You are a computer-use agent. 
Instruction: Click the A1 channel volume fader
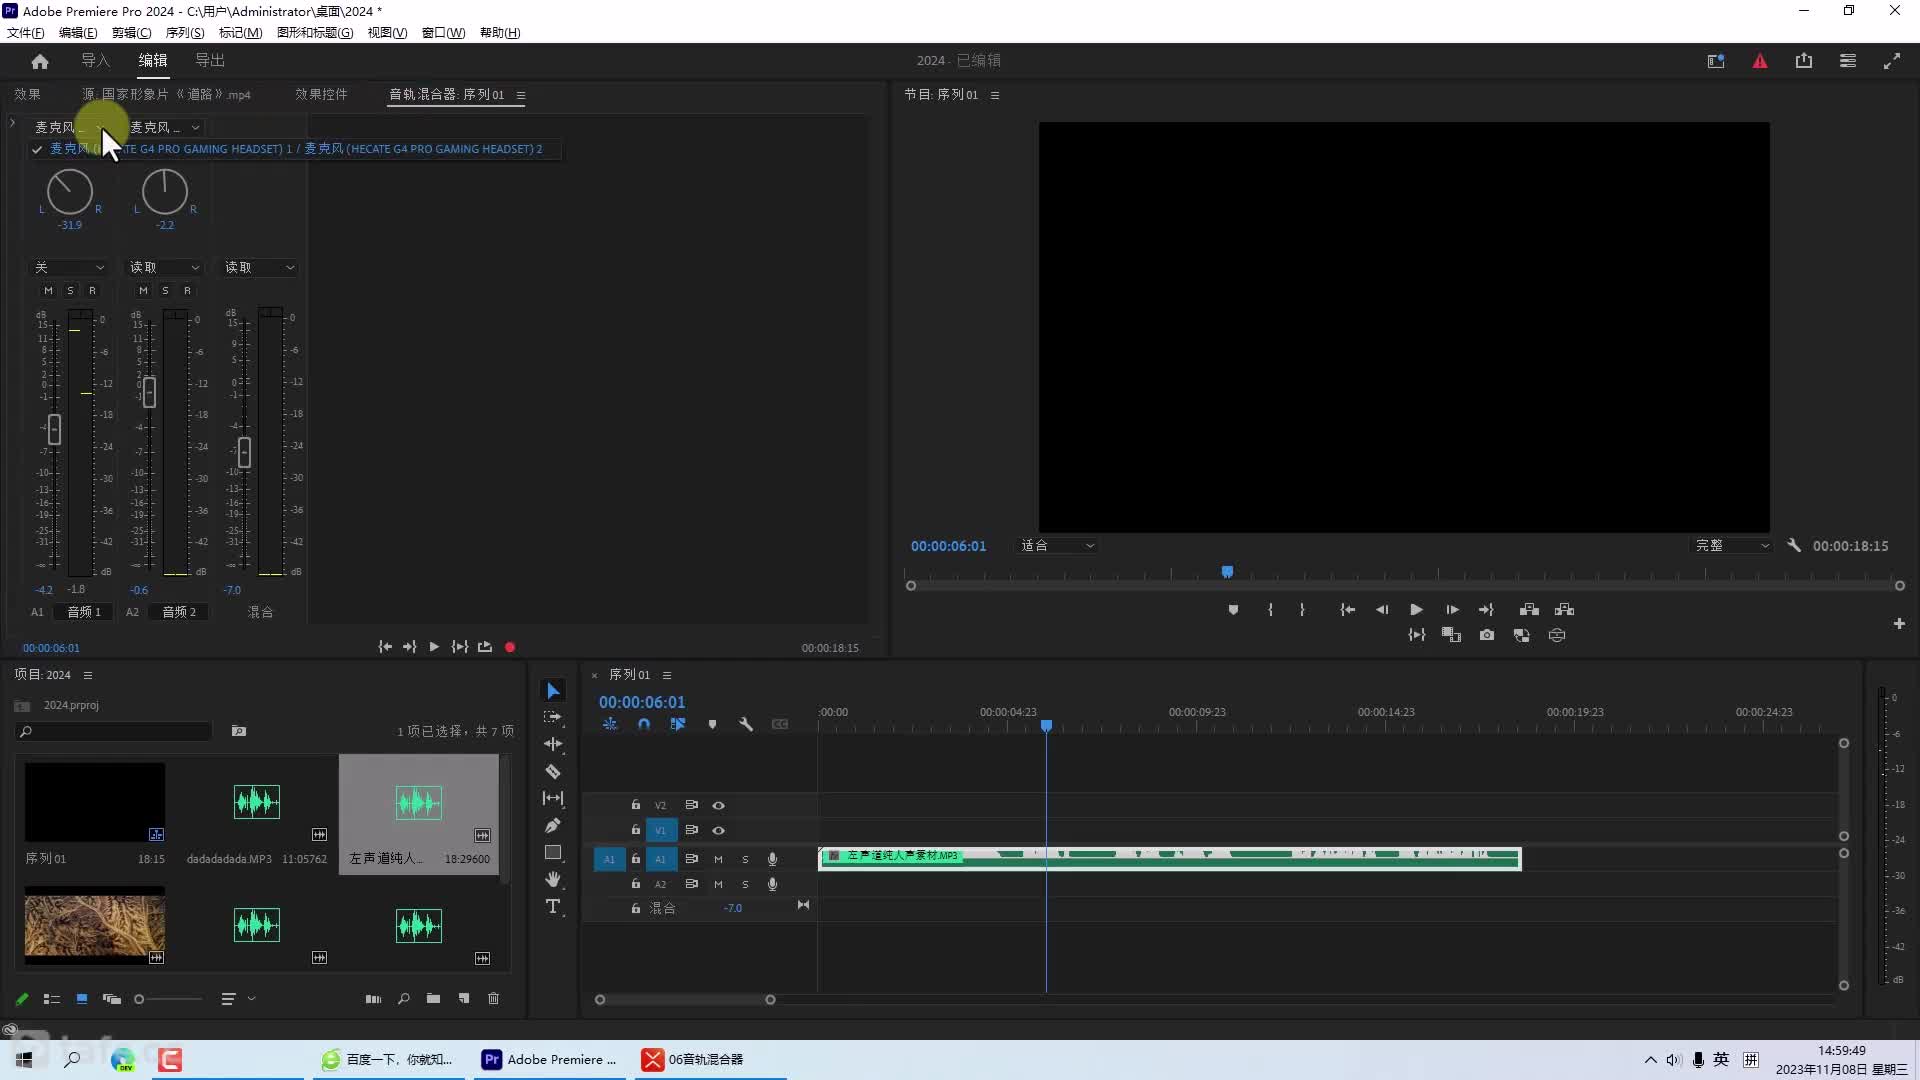coord(54,430)
